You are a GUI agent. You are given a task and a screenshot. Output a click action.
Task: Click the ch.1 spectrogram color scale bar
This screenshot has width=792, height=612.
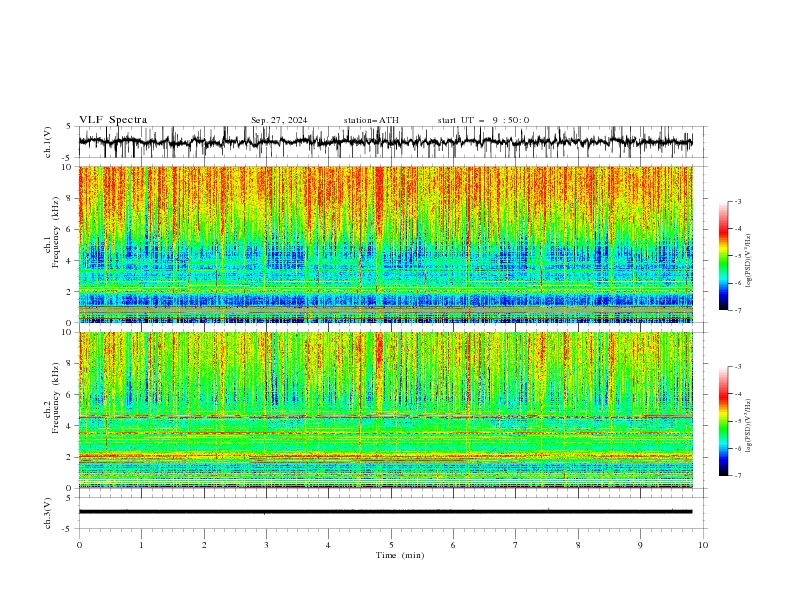pos(723,256)
